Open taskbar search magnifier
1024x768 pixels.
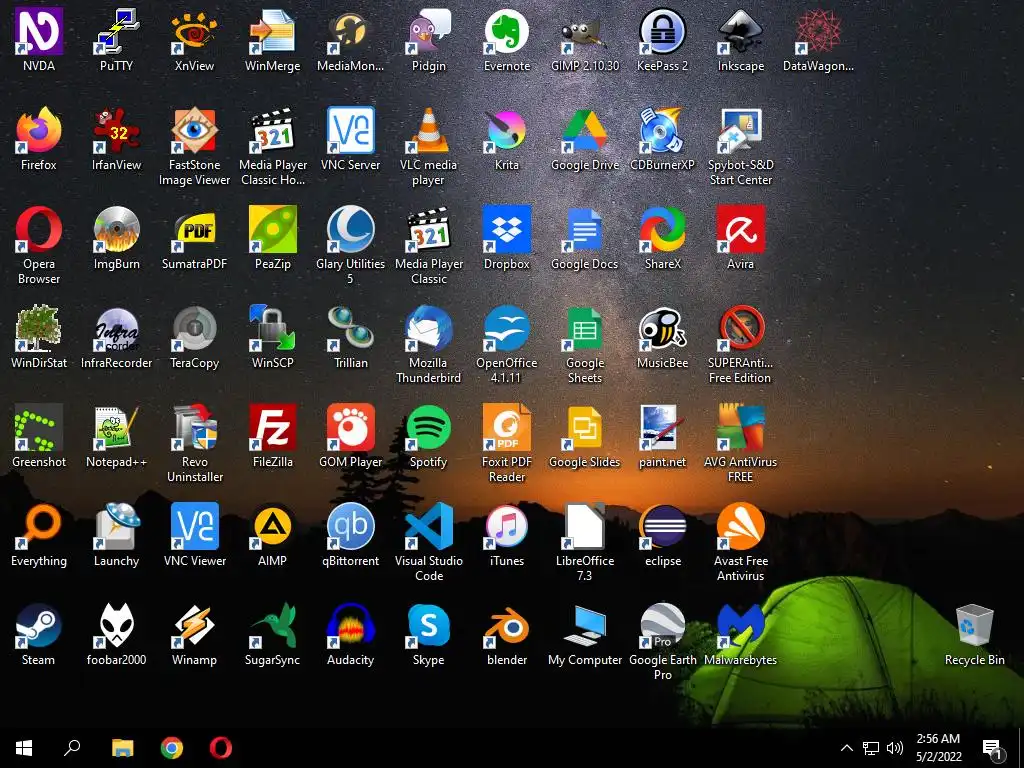[72, 748]
